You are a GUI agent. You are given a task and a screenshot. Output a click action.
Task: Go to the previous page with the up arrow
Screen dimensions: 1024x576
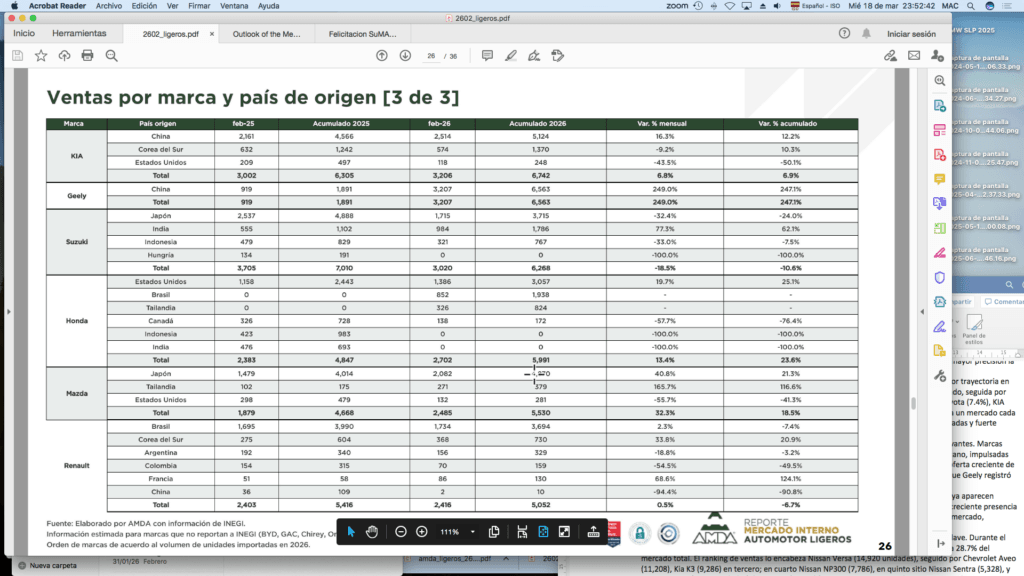coord(381,55)
